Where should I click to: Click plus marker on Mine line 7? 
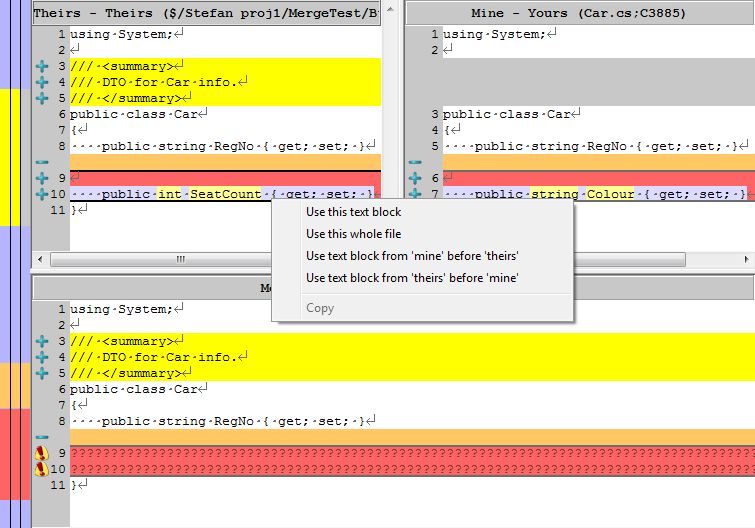tap(415, 194)
